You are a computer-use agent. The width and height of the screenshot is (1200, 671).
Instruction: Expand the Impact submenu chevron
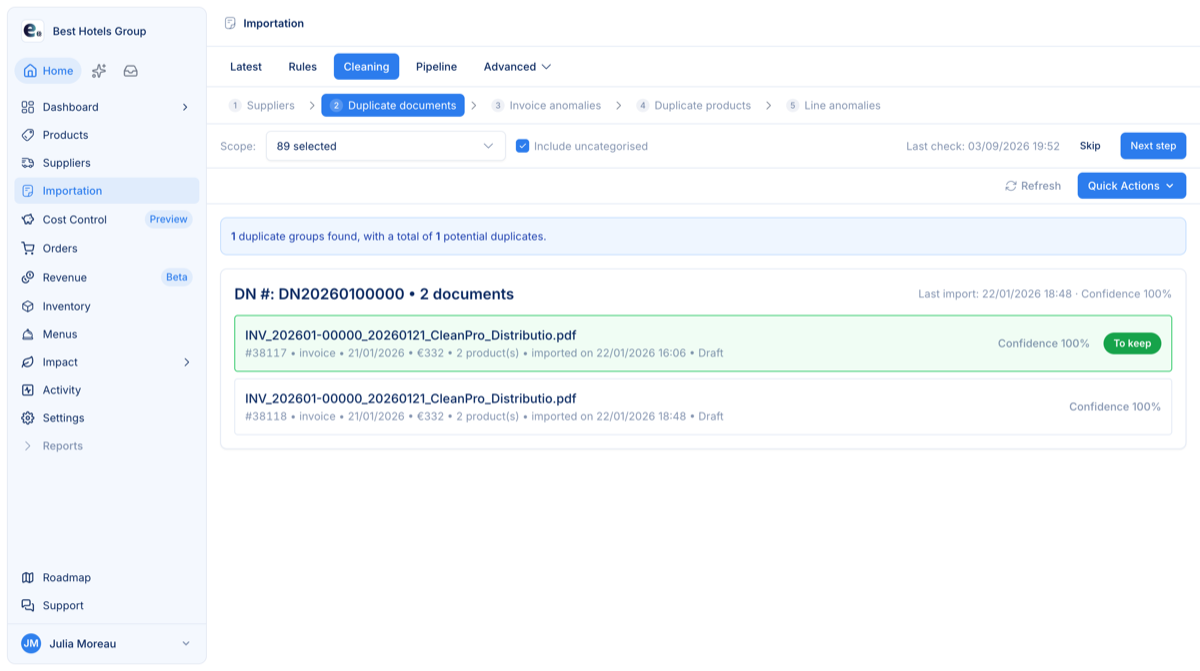pyautogui.click(x=186, y=362)
